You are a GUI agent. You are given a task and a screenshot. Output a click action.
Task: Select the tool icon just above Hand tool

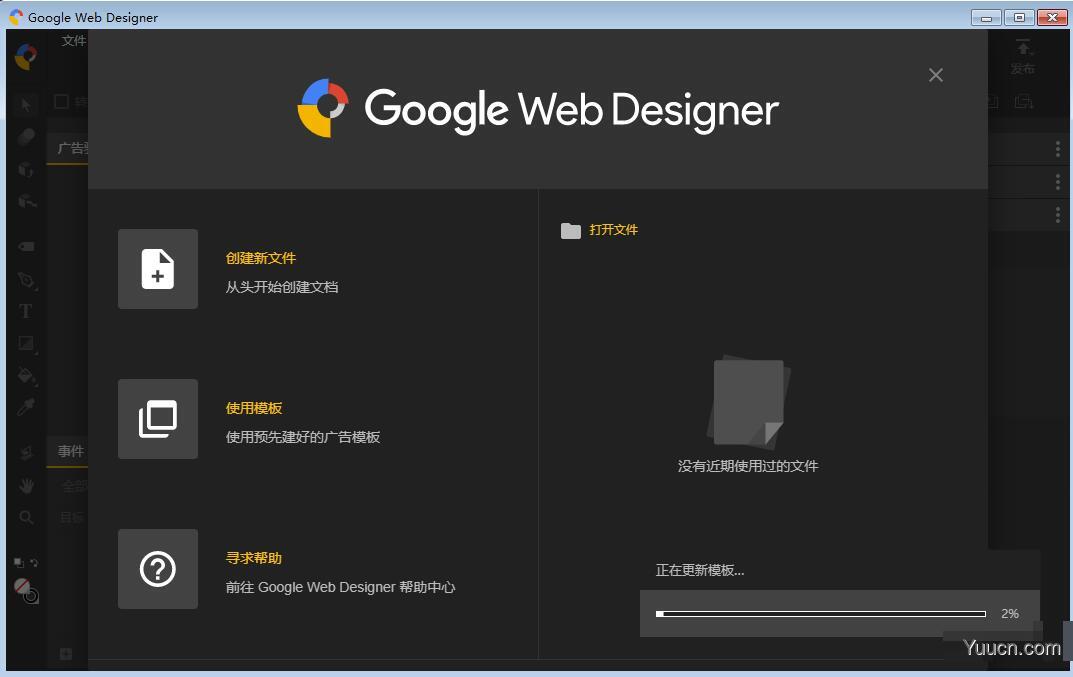(x=26, y=452)
